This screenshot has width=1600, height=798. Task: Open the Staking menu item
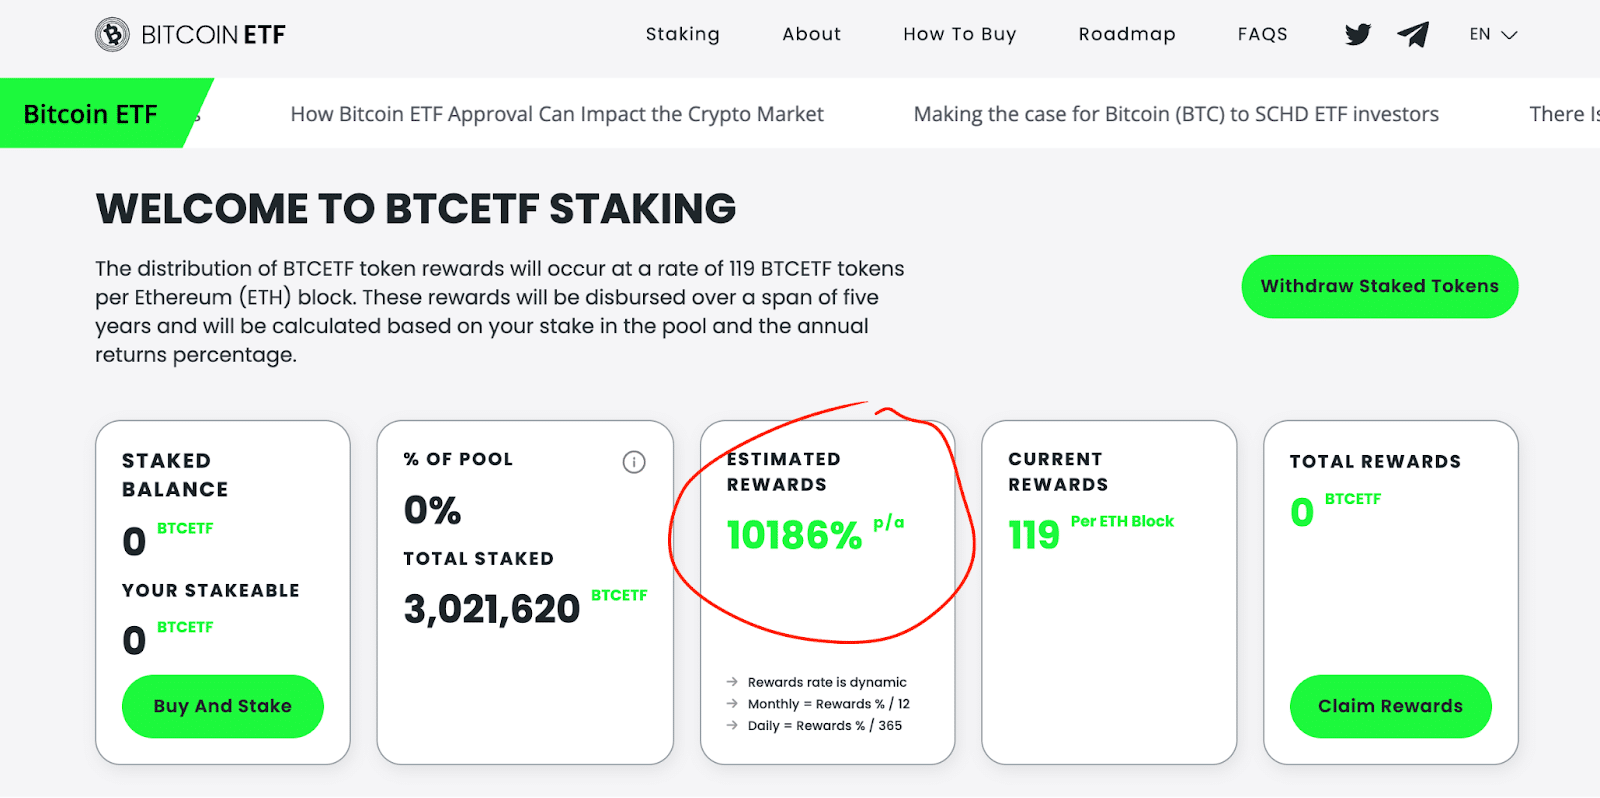[682, 34]
